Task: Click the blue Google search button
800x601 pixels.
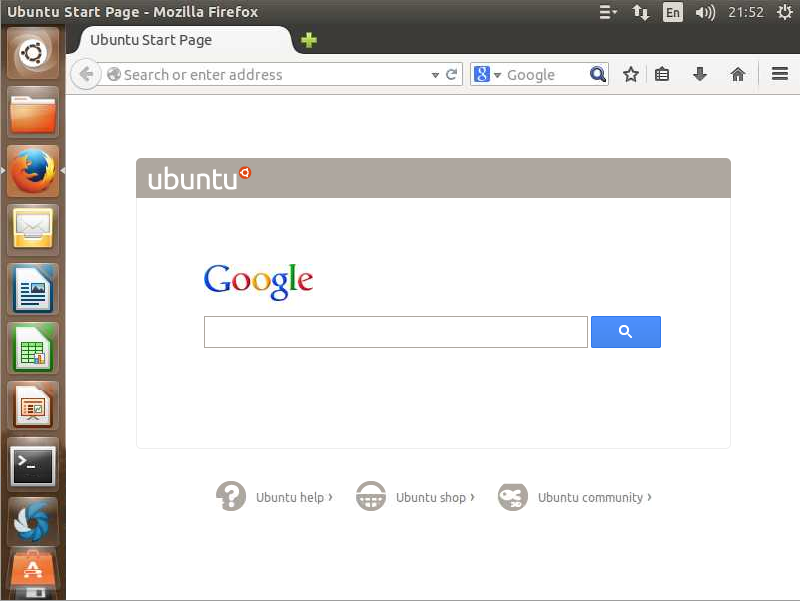Action: coord(626,332)
